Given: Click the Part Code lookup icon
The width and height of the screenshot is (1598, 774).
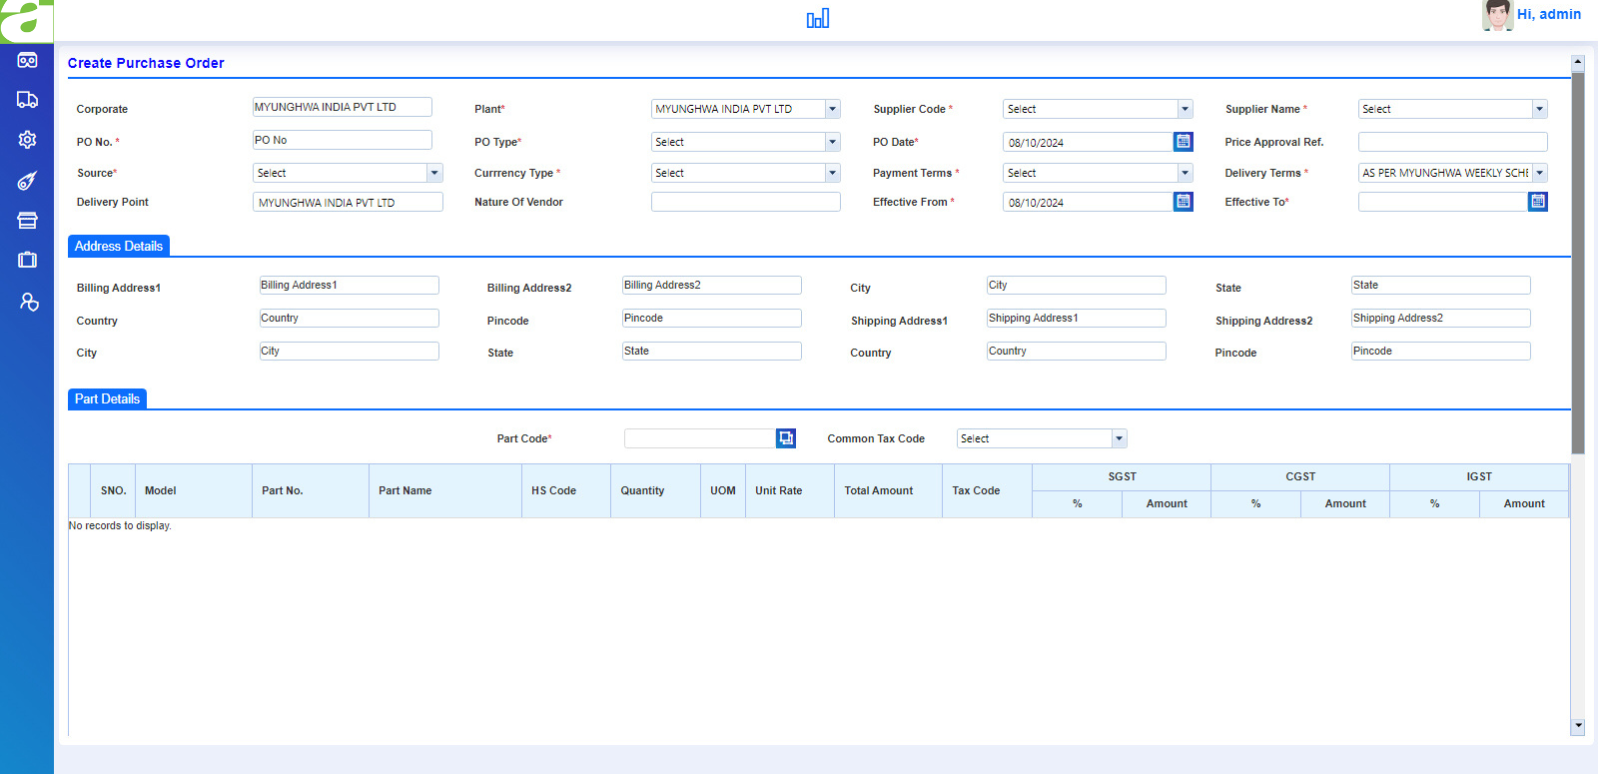Looking at the screenshot, I should tap(786, 438).
